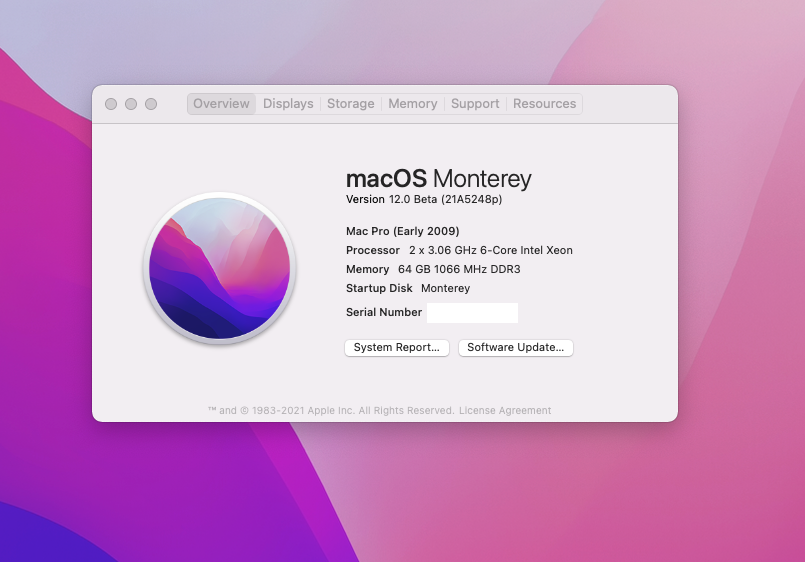This screenshot has height=562, width=805.
Task: Click the Apple copyright 1983-2021 text
Action: point(331,411)
